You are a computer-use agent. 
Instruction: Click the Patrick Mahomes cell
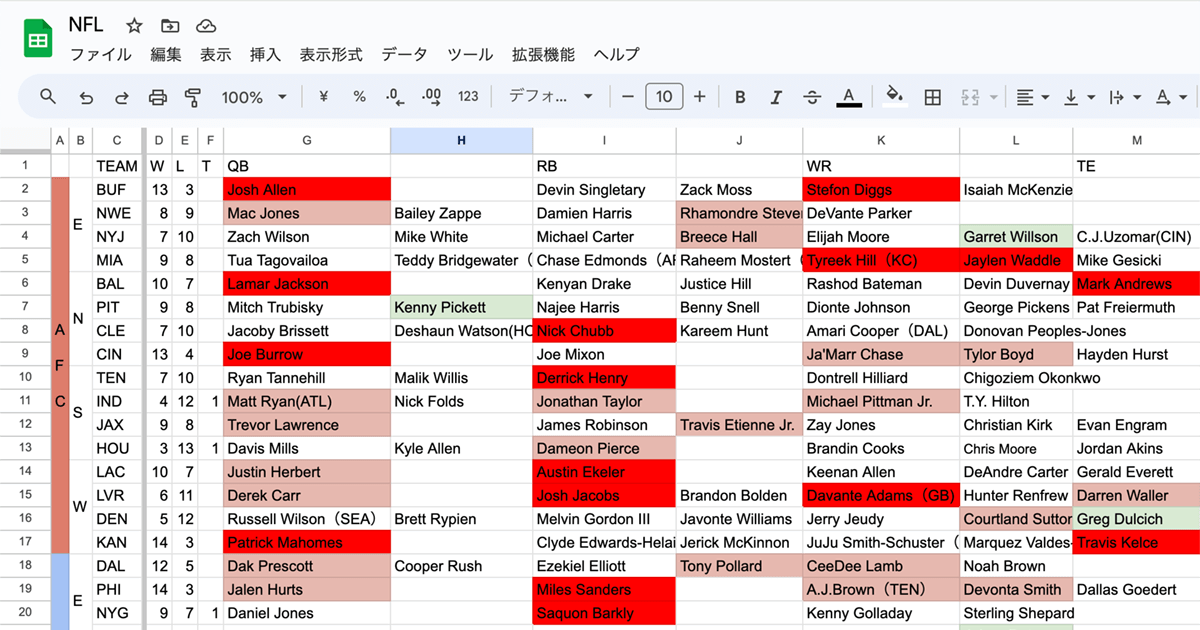click(307, 543)
